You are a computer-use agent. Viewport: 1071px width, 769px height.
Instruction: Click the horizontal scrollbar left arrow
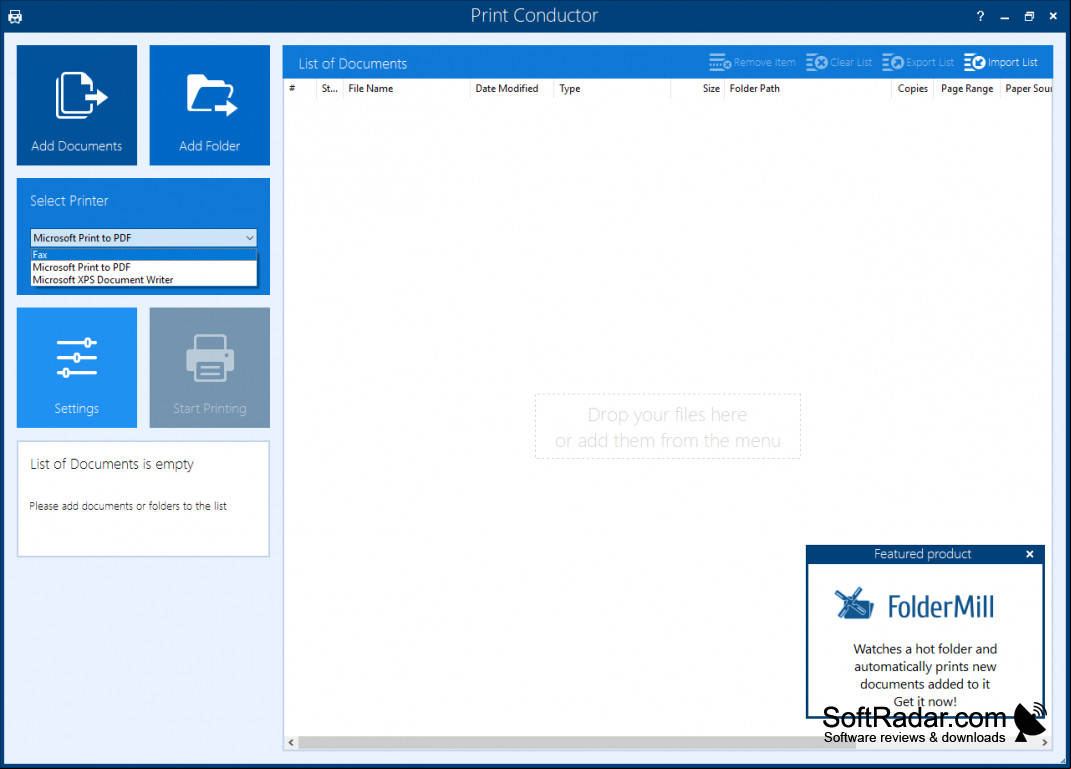click(x=291, y=742)
